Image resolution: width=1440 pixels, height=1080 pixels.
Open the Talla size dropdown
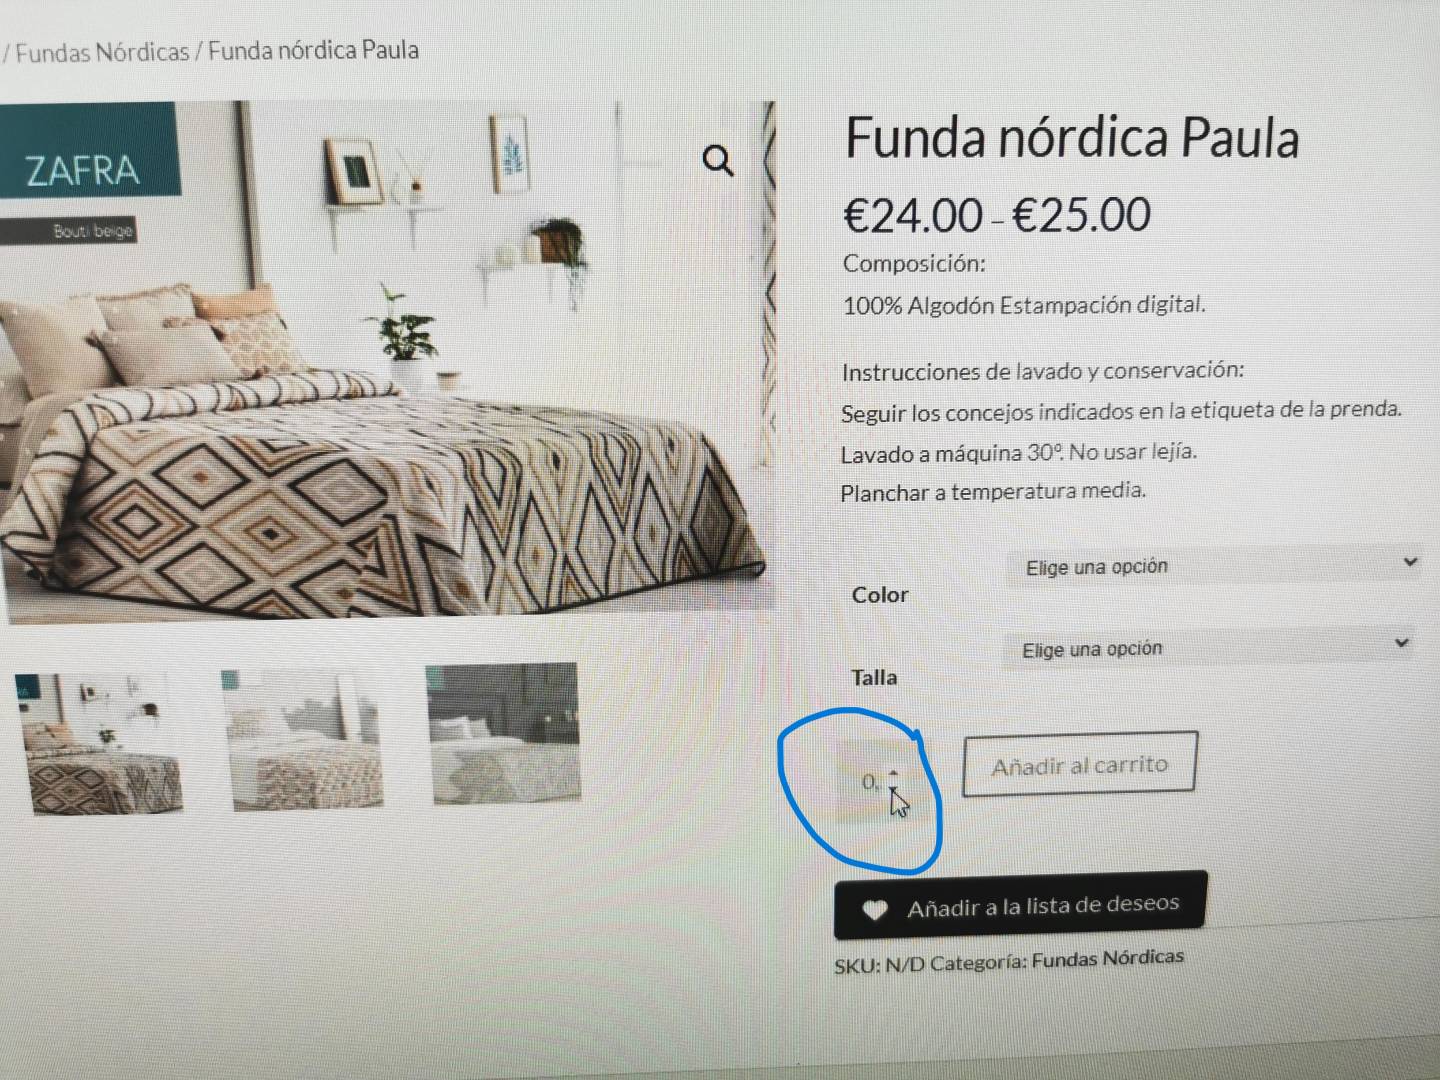(1211, 648)
